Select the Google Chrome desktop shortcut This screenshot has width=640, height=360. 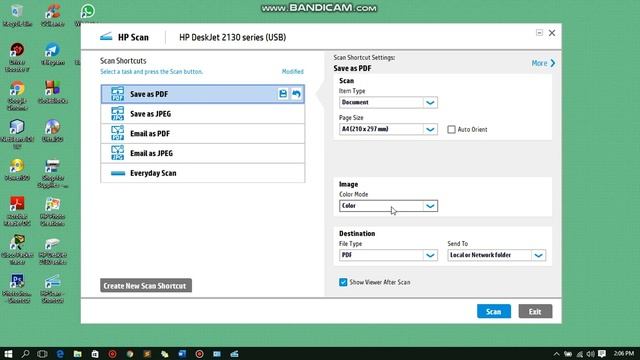(17, 96)
